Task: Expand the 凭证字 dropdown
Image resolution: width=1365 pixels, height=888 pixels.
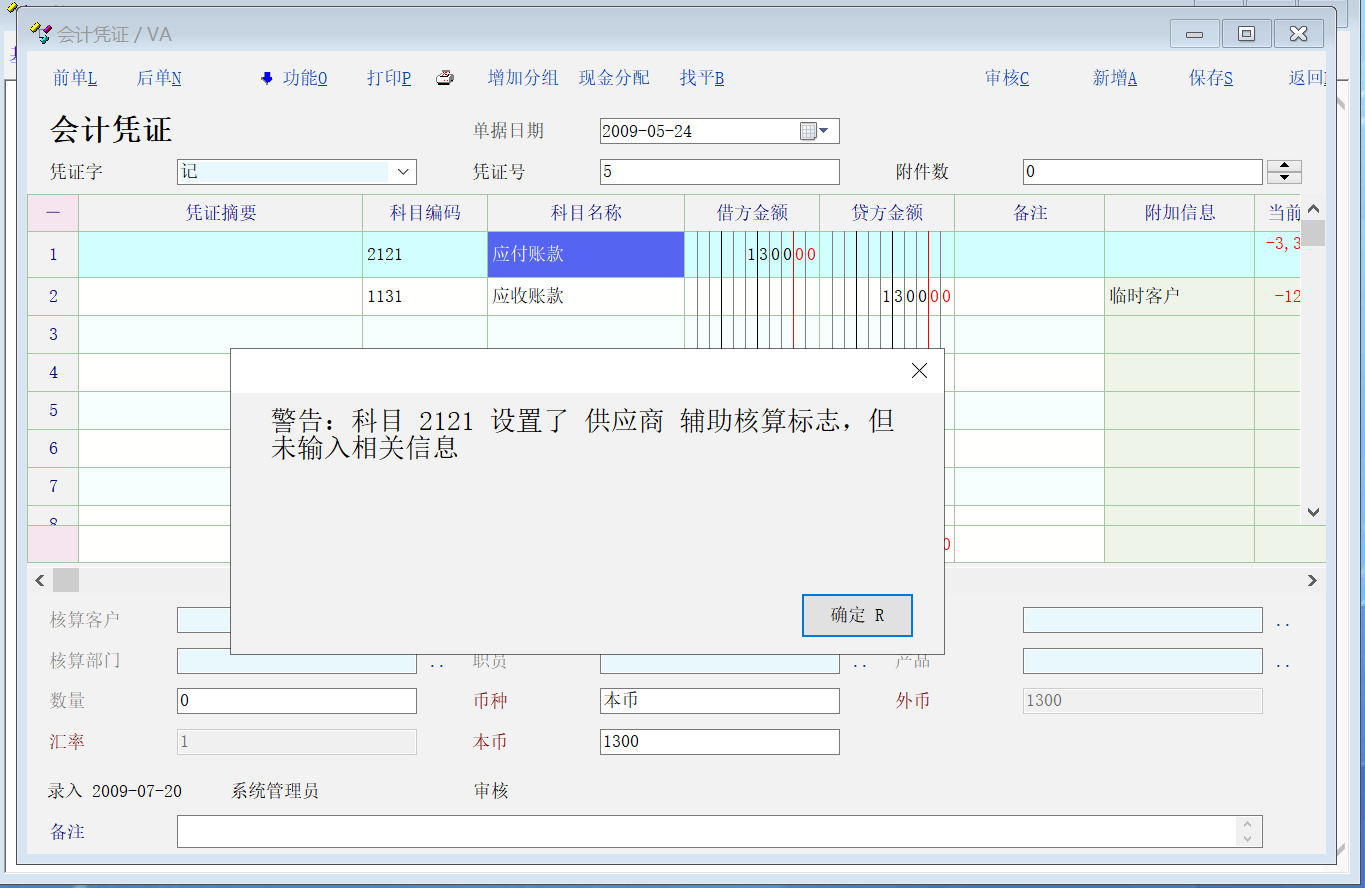Action: click(403, 172)
